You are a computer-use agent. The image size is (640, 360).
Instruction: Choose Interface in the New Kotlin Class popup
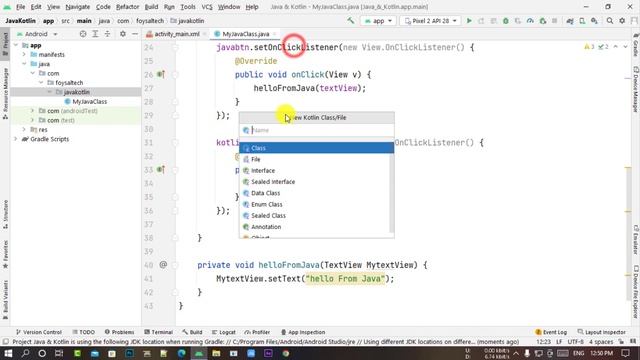click(316, 171)
